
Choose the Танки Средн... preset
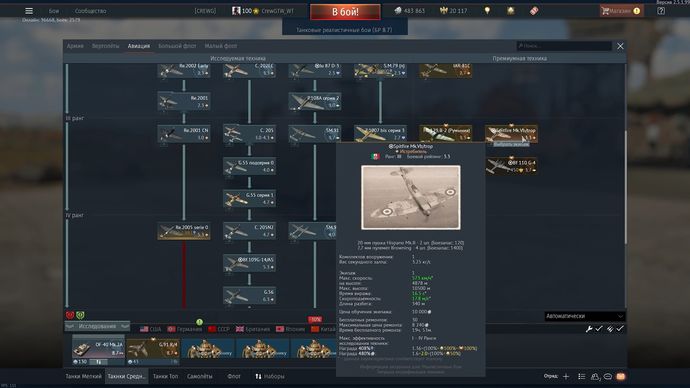(126, 377)
